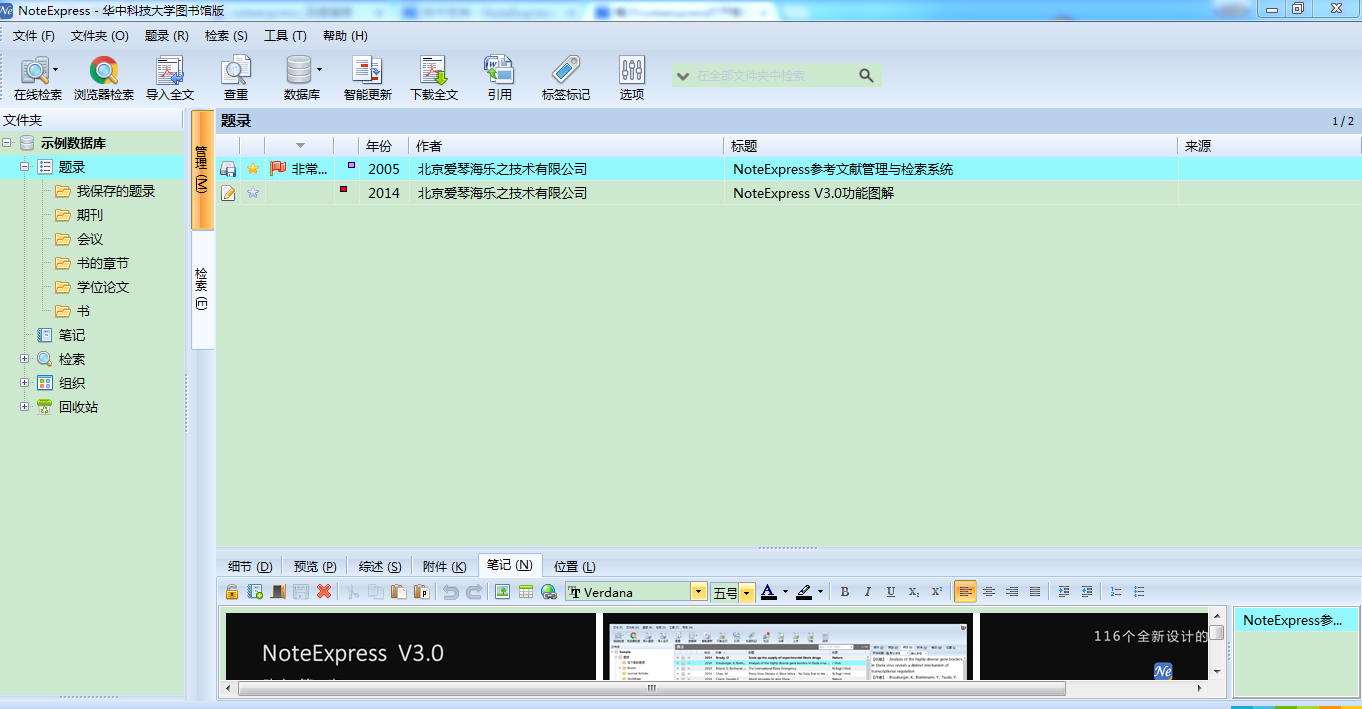Expand the 检索 tree node
The image size is (1362, 709).
pos(25,359)
